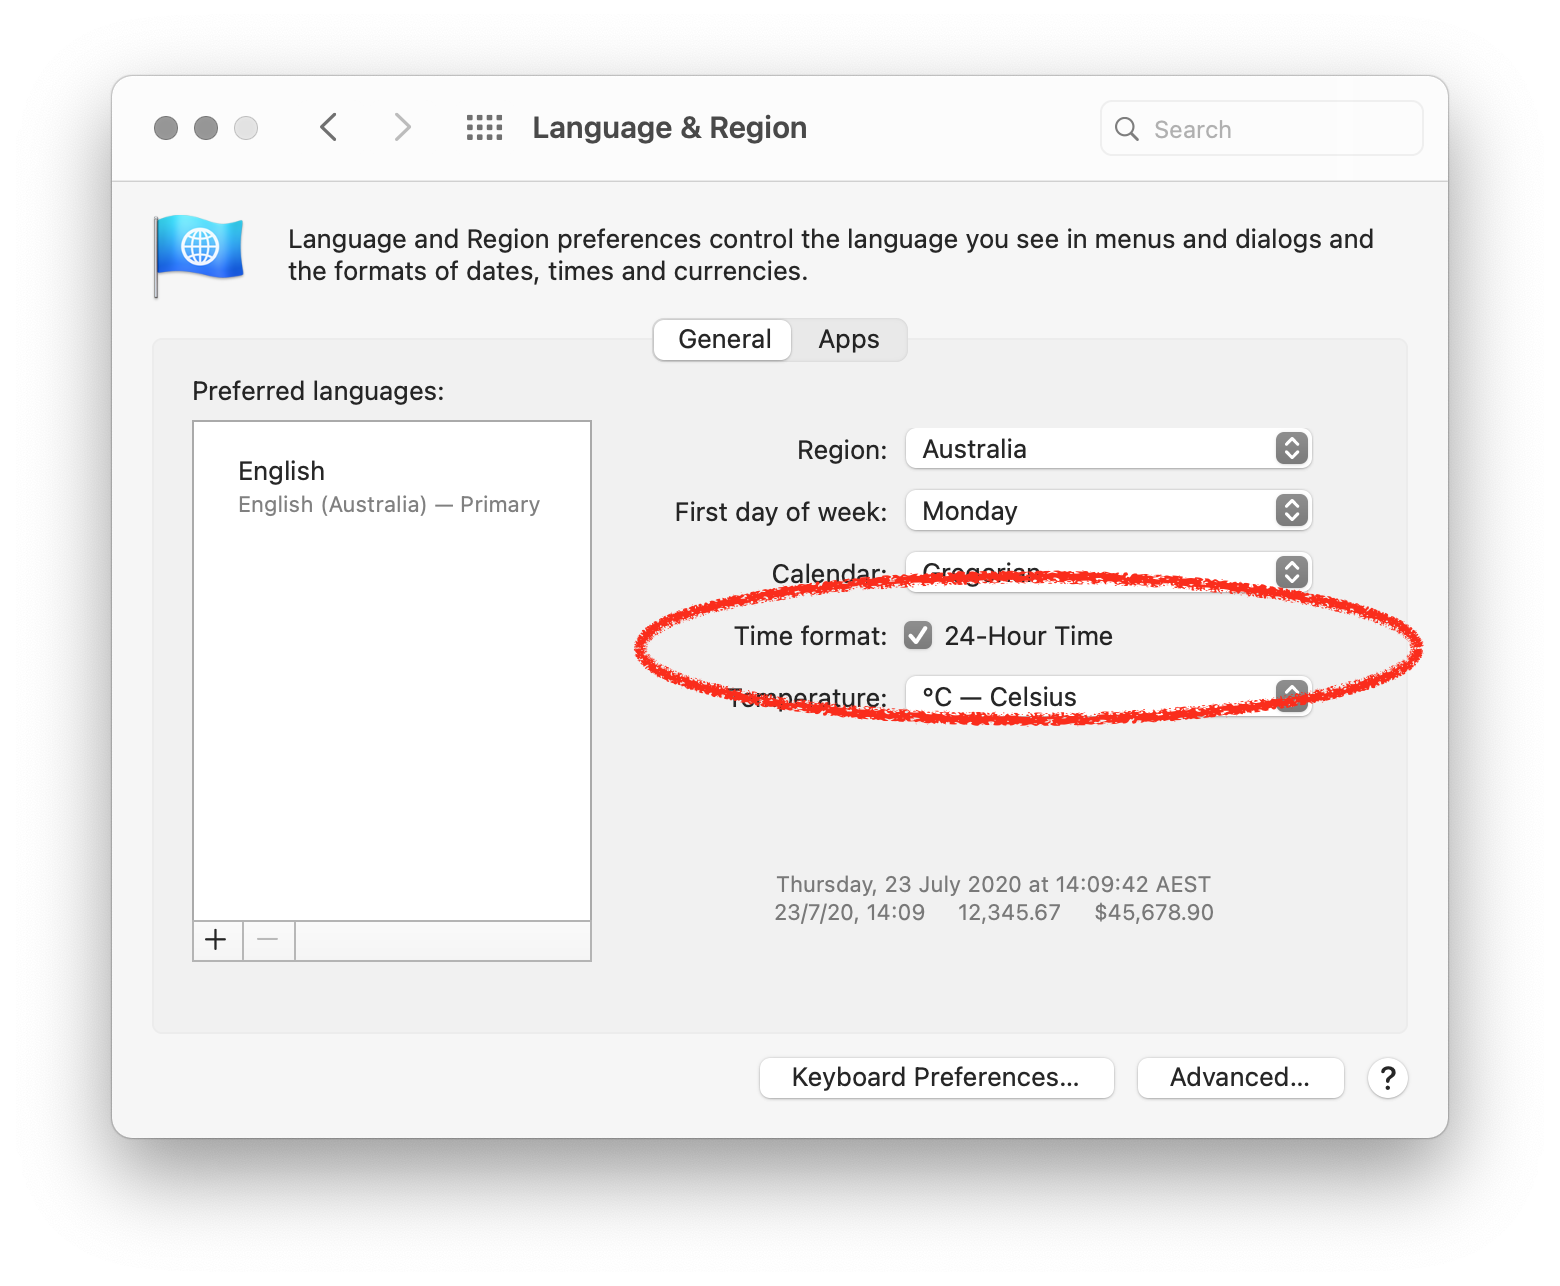Click the short date 23/7/20, 14:09
1560x1286 pixels.
(x=849, y=912)
